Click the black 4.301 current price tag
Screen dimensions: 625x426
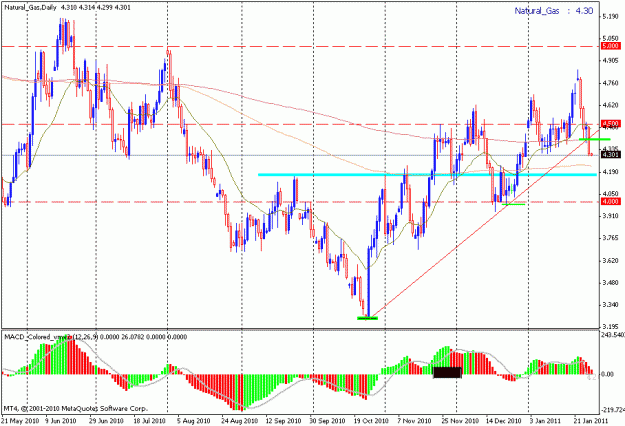(611, 155)
